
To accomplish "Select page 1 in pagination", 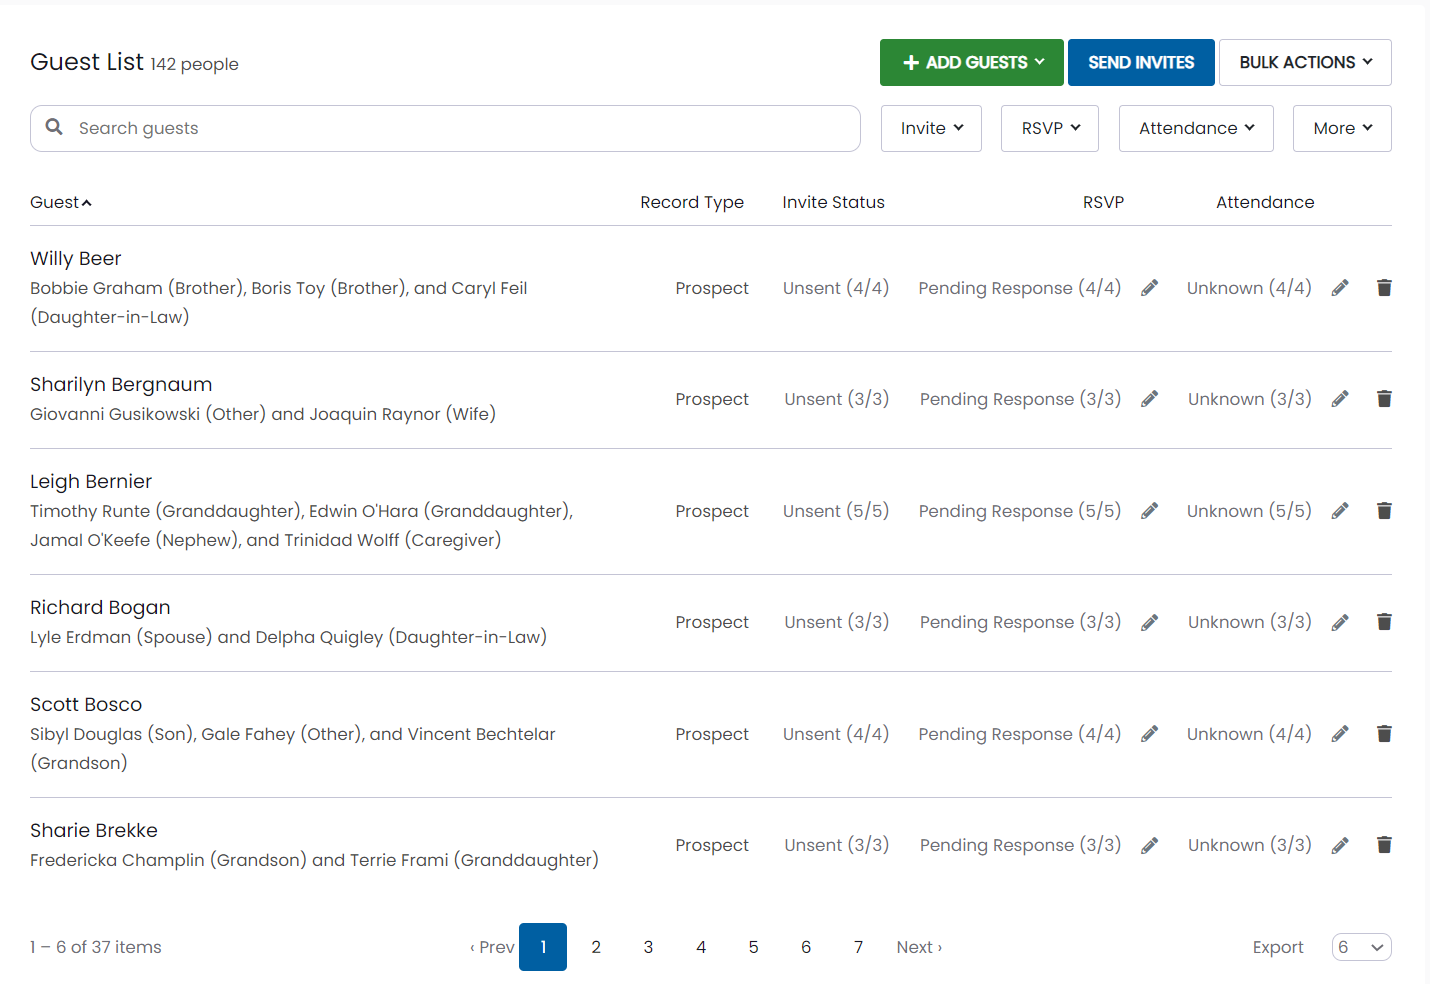I will pyautogui.click(x=543, y=947).
